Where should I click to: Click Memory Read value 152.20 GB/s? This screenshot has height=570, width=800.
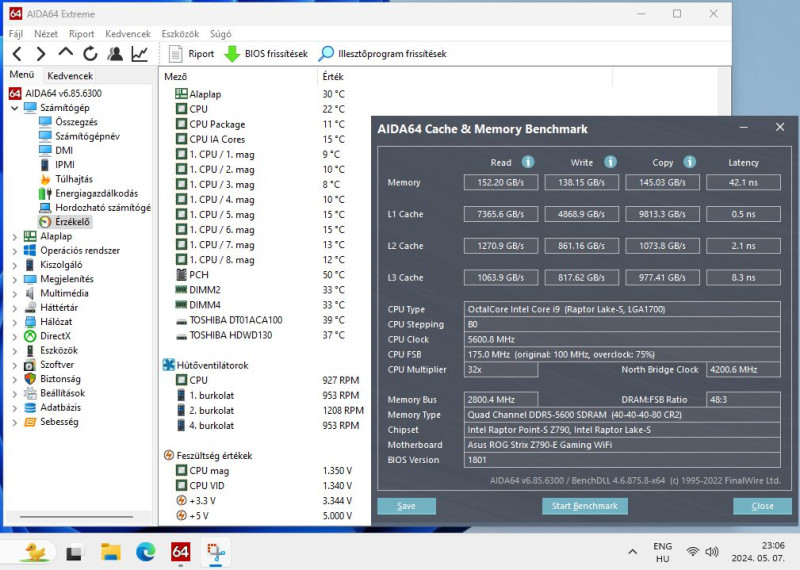(501, 182)
